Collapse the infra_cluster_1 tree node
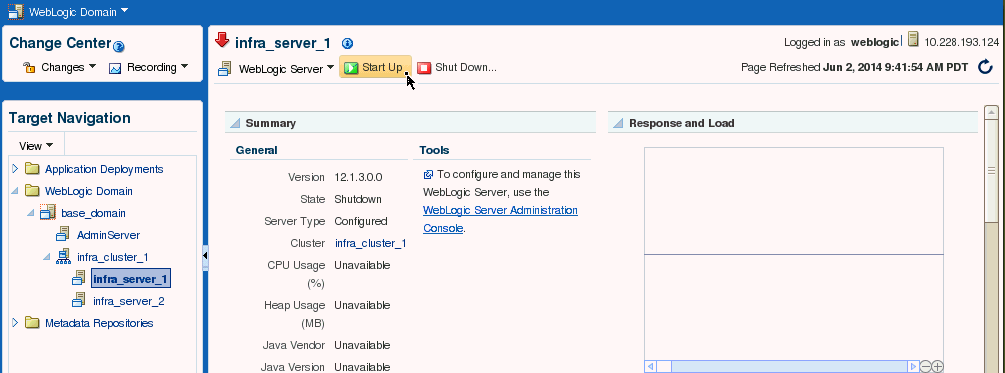This screenshot has width=1005, height=373. pyautogui.click(x=47, y=257)
